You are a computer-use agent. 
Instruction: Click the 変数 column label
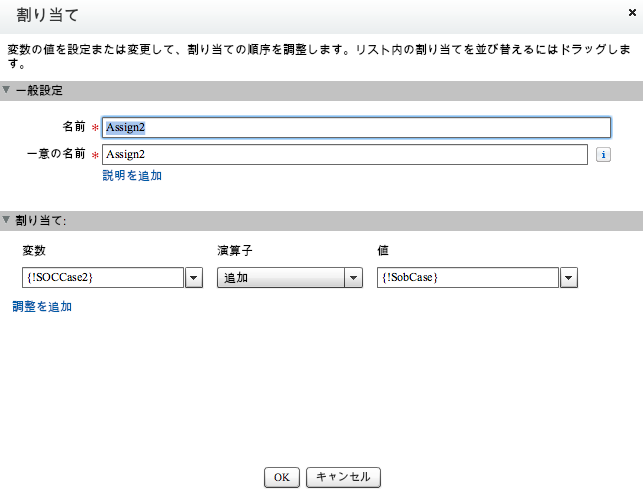34,250
